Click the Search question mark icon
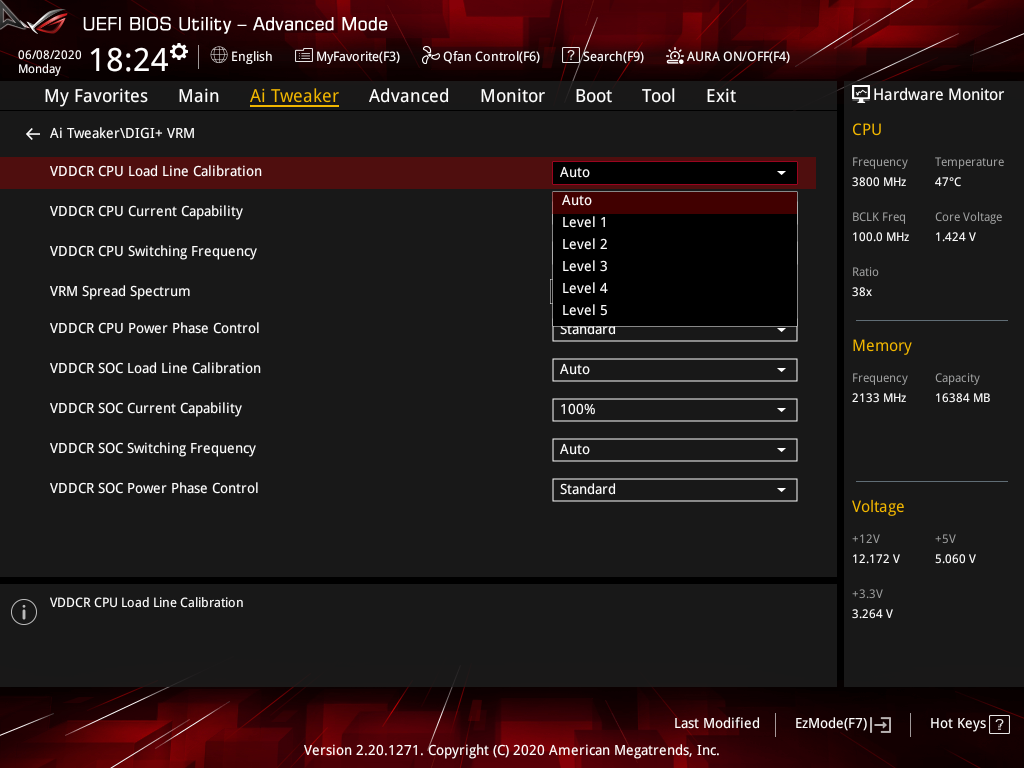 coord(570,56)
